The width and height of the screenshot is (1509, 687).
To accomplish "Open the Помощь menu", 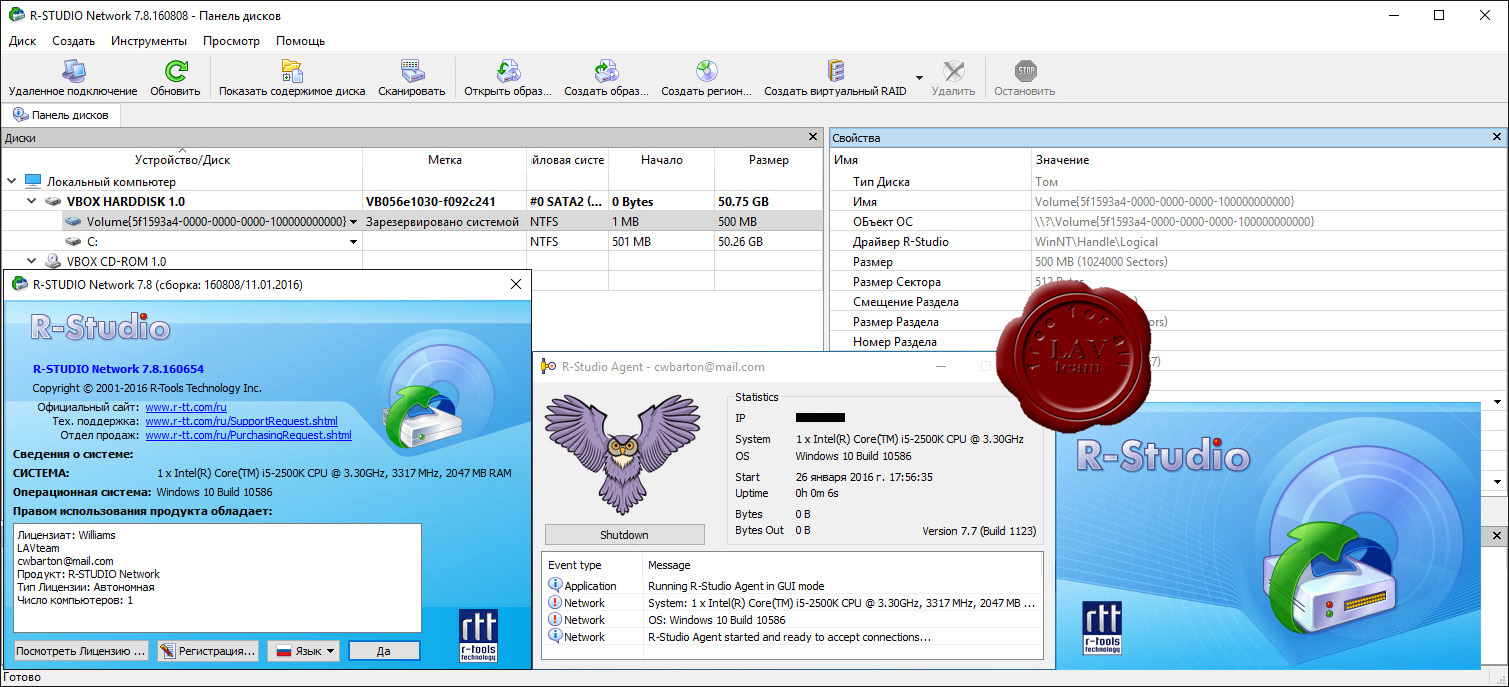I will (x=300, y=41).
